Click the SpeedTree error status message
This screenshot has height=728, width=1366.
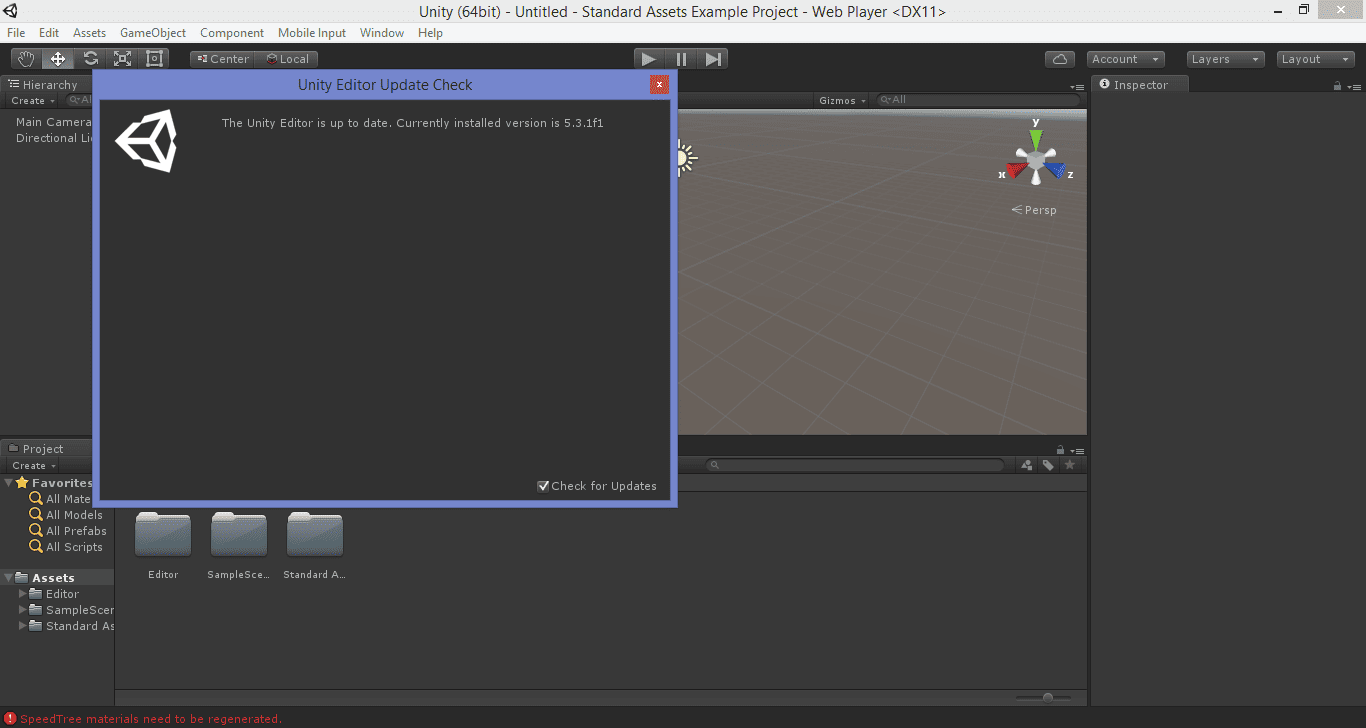click(150, 719)
